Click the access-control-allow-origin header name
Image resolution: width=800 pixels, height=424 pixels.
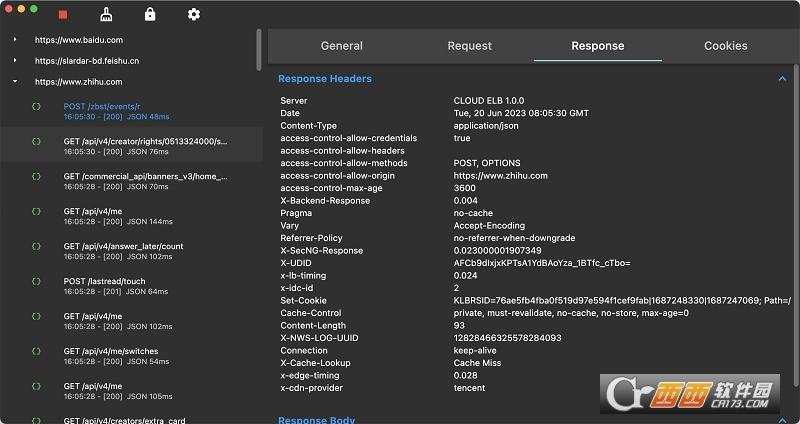337,176
